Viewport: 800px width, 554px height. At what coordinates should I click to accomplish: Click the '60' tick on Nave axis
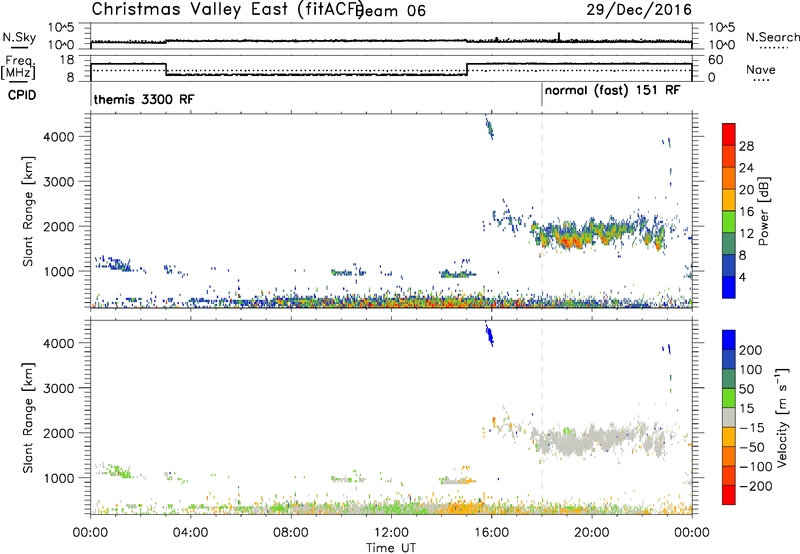(x=716, y=60)
